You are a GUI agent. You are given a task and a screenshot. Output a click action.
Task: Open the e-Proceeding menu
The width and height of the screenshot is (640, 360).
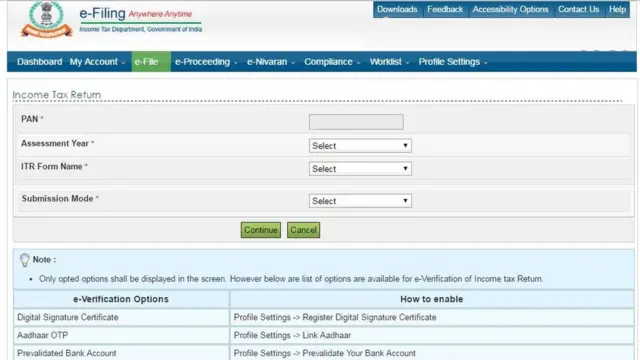[206, 62]
